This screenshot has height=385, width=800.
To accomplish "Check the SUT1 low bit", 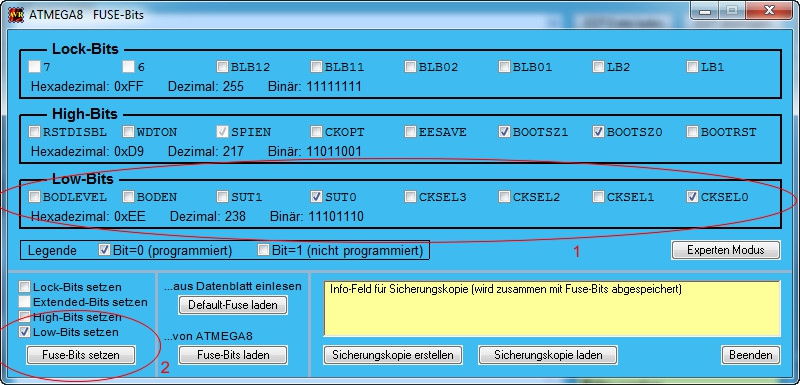I will pyautogui.click(x=222, y=196).
